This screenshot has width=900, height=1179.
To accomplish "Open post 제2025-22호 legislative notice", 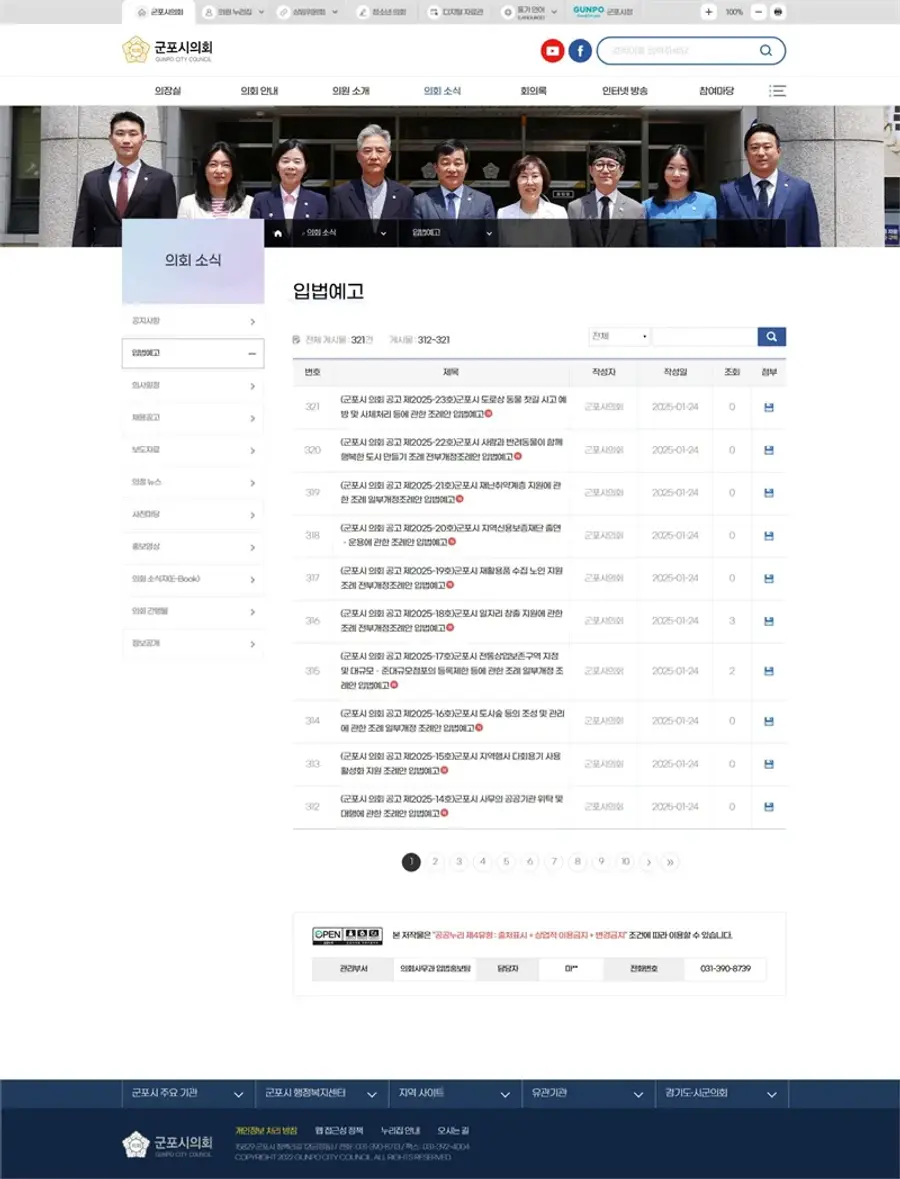I will (x=451, y=450).
